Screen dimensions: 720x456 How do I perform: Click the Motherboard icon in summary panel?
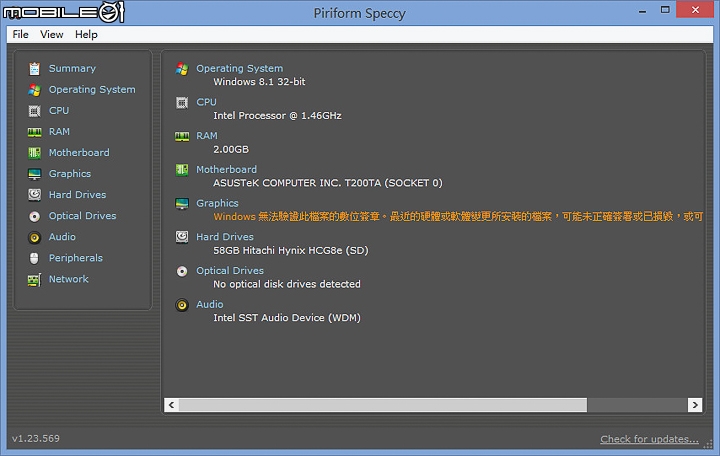pyautogui.click(x=182, y=170)
